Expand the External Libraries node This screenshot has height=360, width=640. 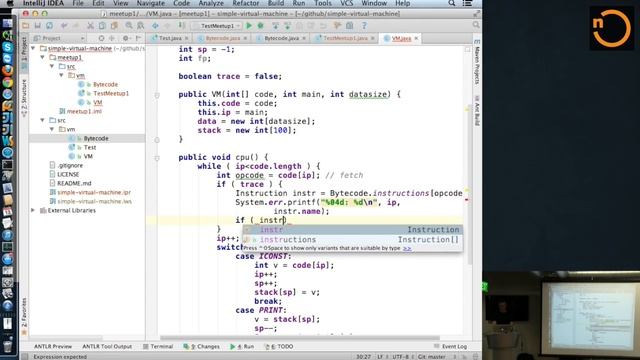(x=33, y=210)
